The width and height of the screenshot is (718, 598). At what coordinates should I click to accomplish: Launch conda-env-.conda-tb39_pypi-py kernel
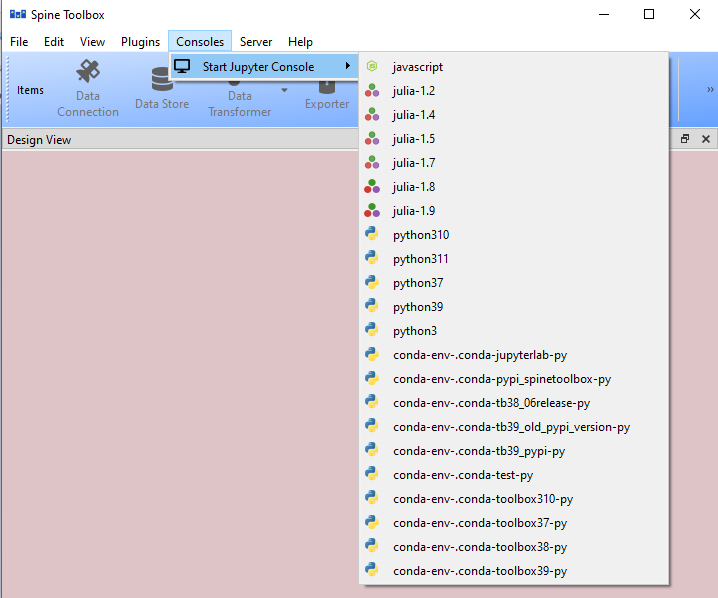[513, 451]
